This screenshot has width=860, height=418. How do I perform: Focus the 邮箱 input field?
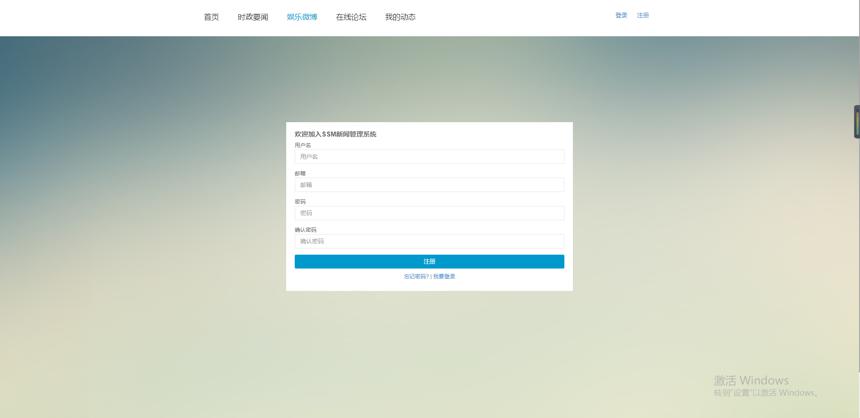click(429, 185)
